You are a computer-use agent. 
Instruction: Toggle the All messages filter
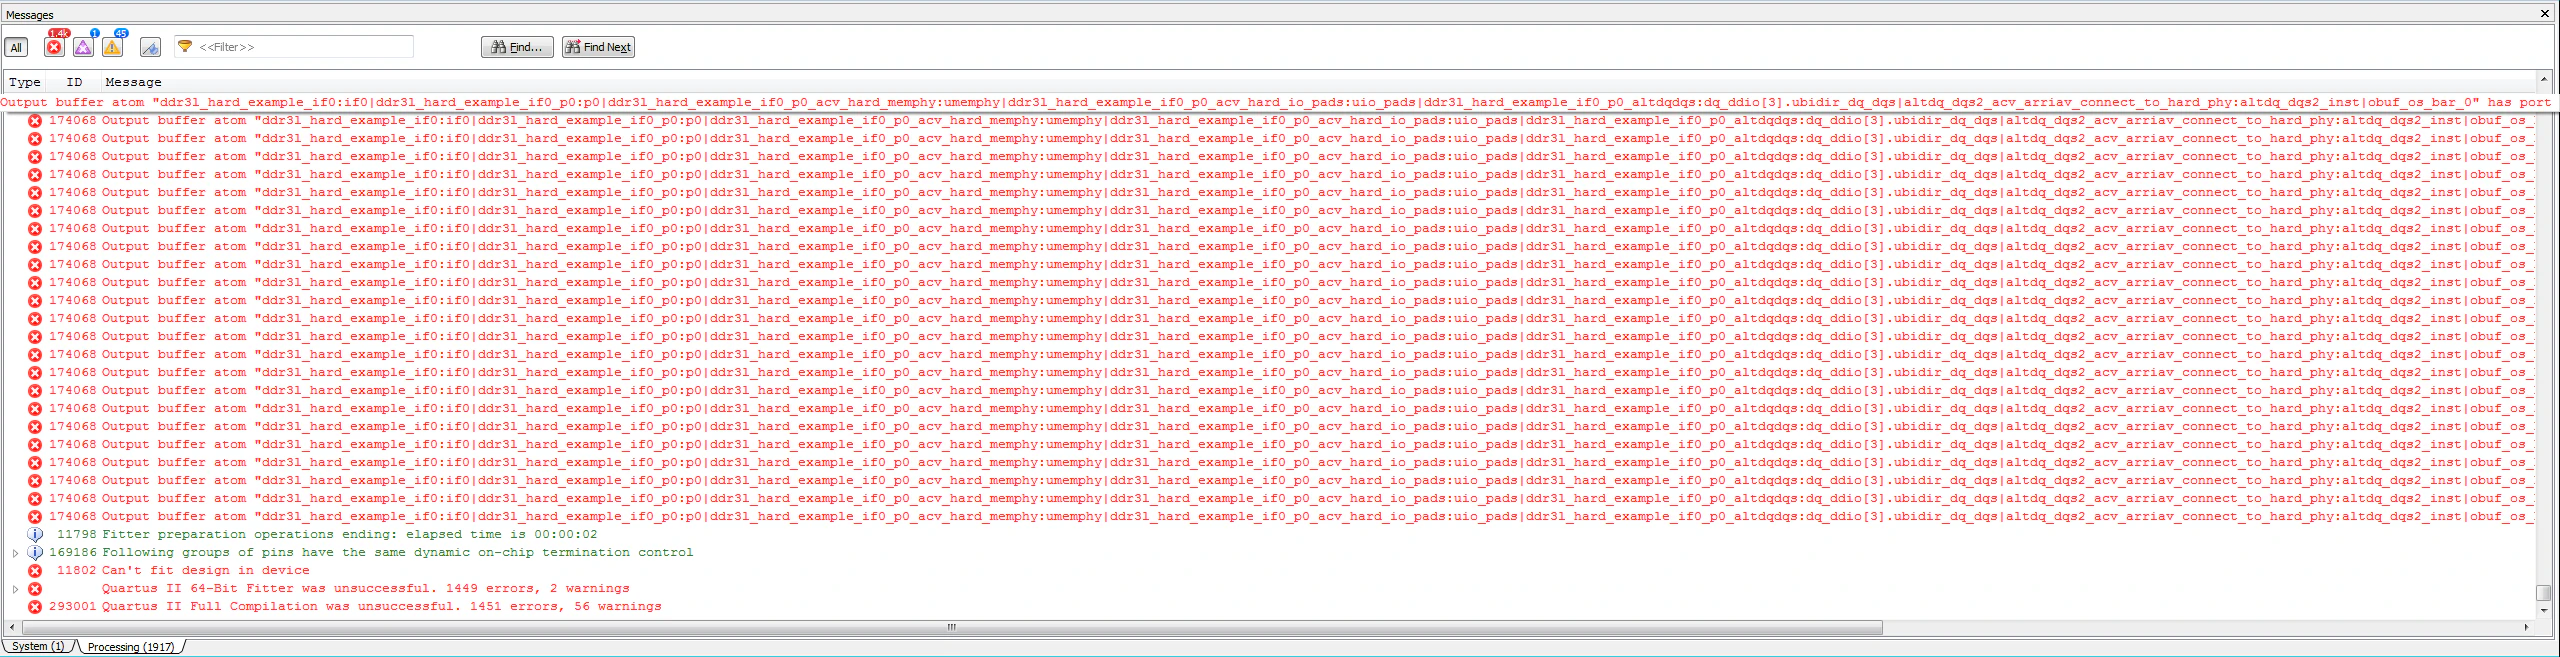pos(16,47)
